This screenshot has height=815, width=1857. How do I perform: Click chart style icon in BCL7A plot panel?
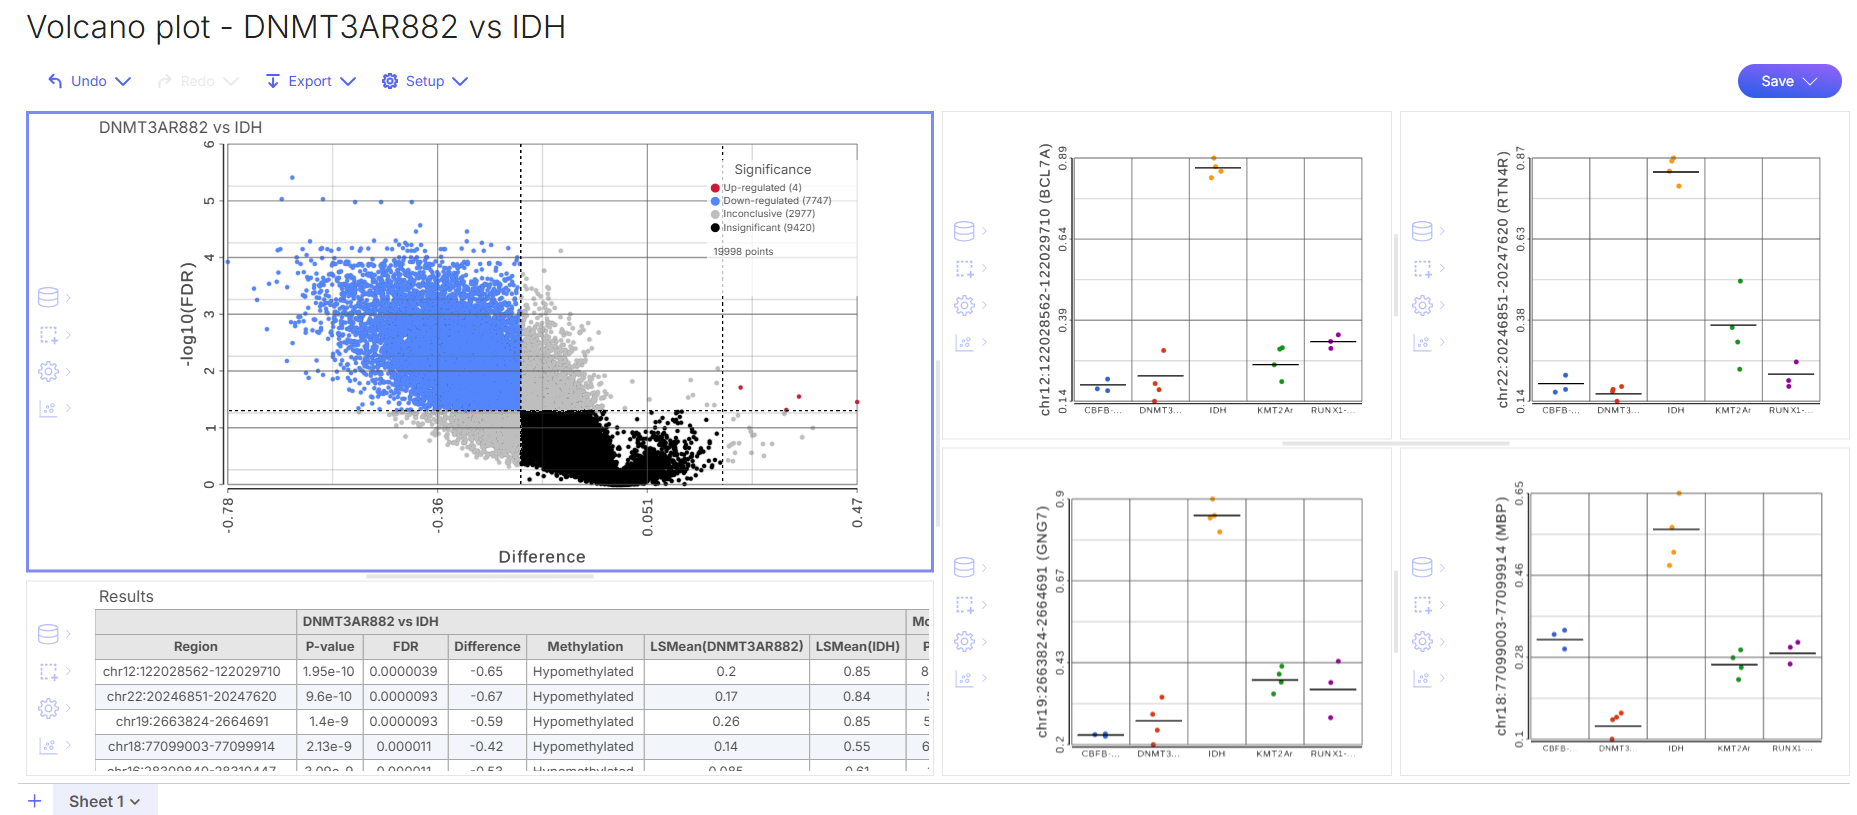pos(964,342)
